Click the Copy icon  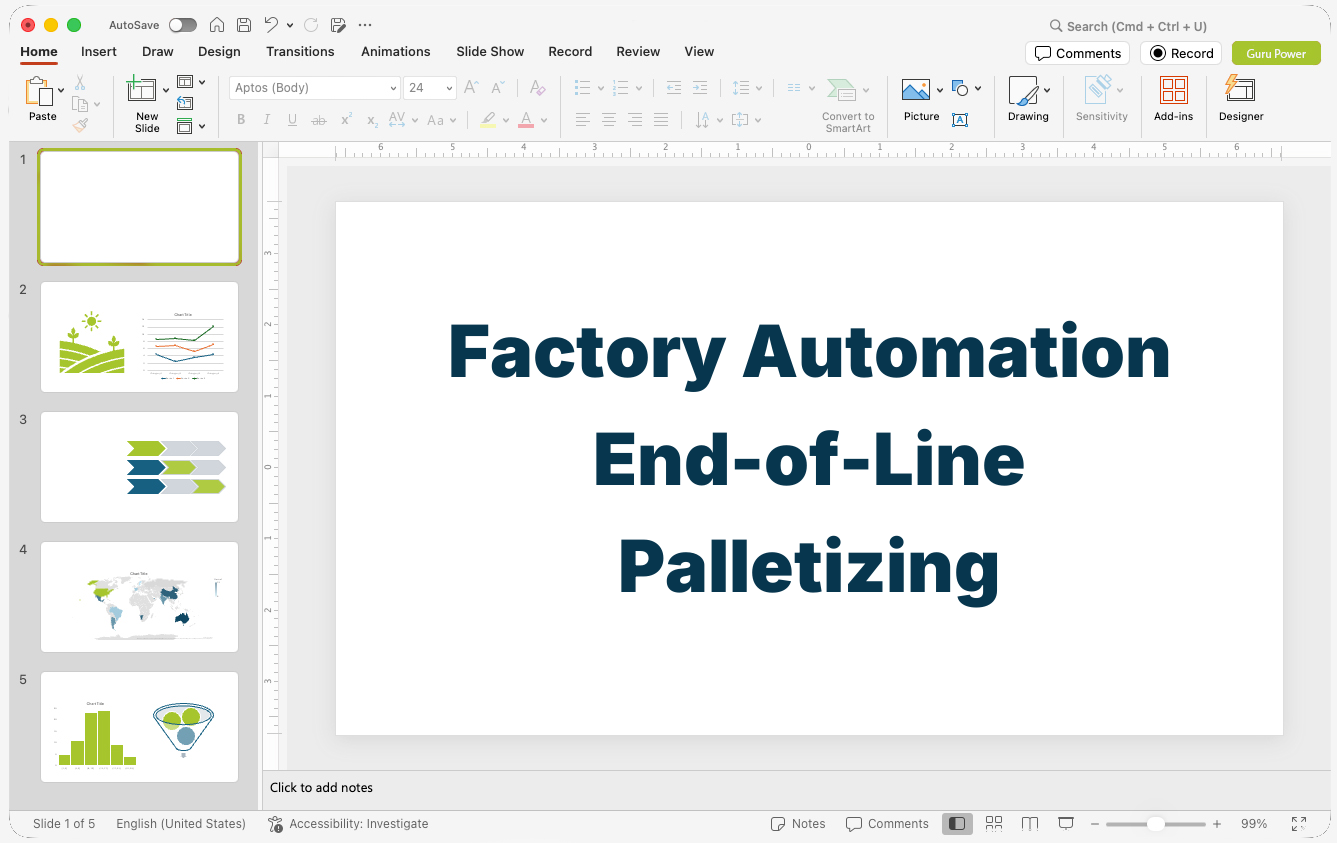tap(80, 104)
